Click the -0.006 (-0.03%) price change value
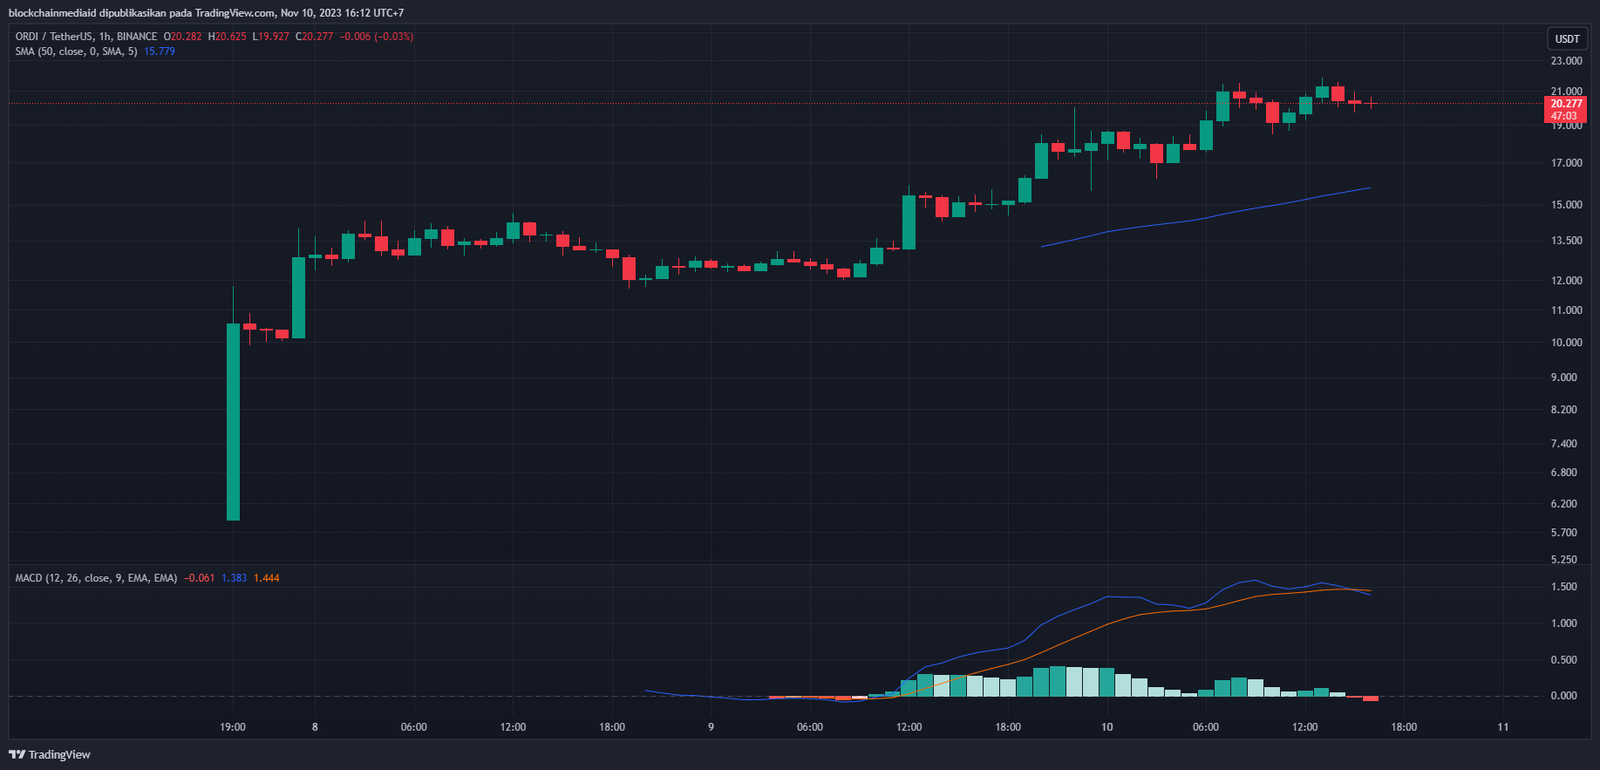Image resolution: width=1600 pixels, height=770 pixels. (376, 37)
